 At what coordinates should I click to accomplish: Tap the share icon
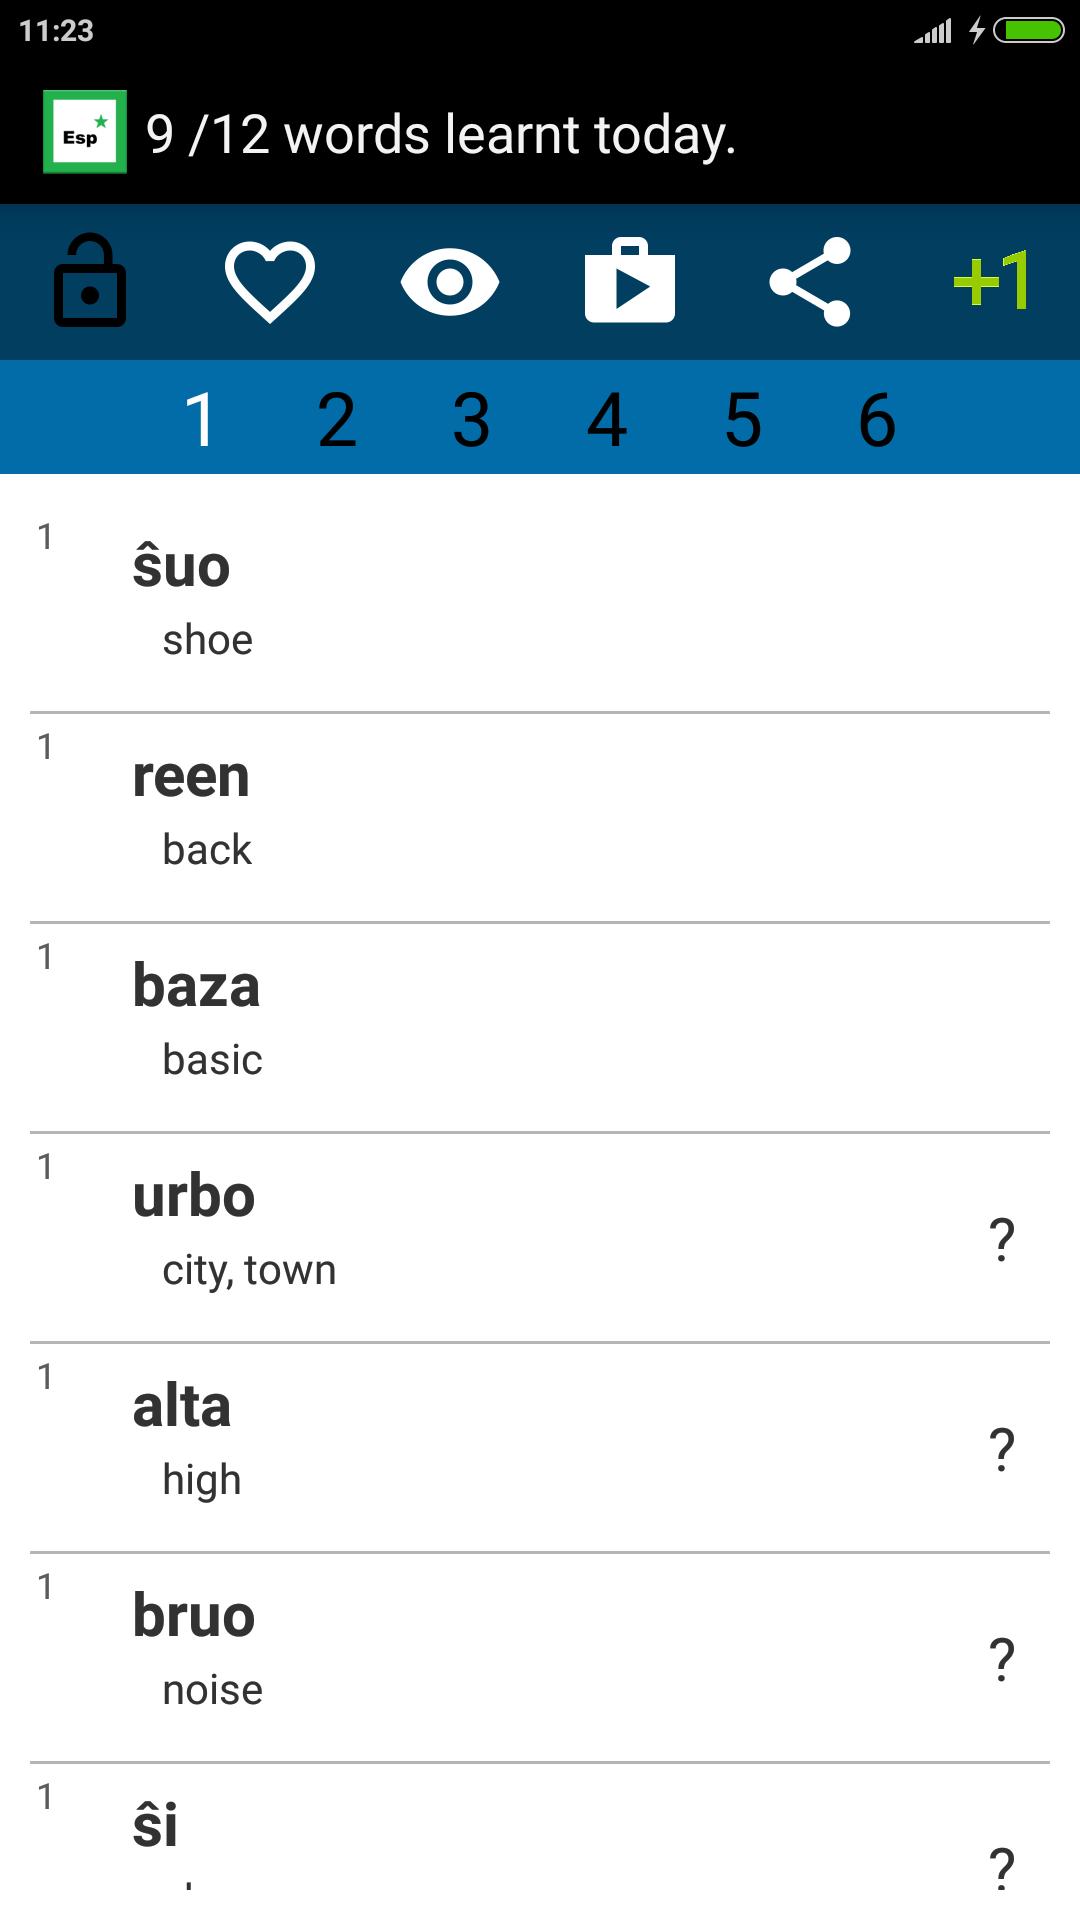(810, 282)
